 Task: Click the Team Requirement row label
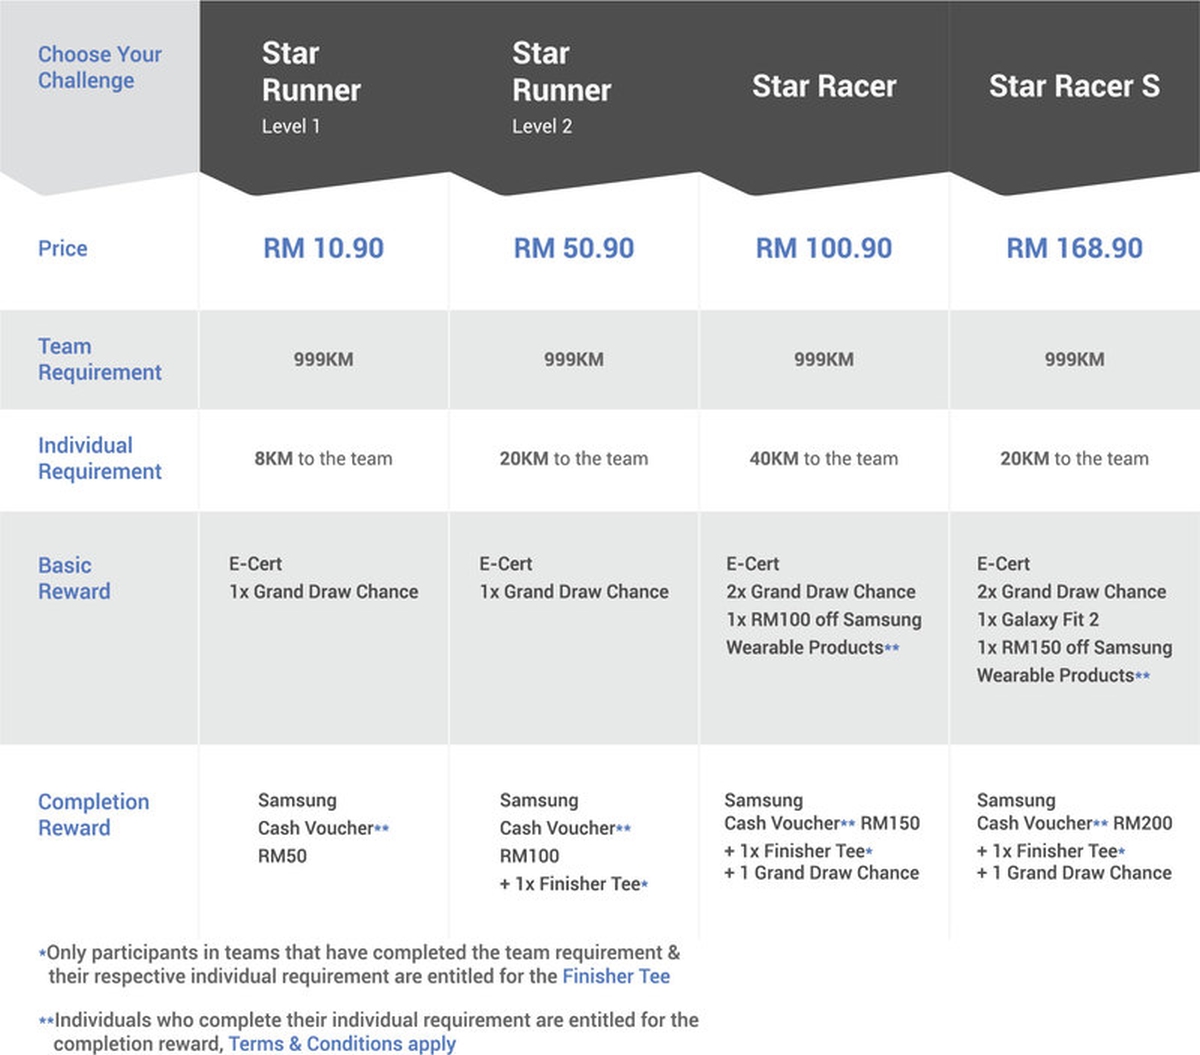point(99,359)
